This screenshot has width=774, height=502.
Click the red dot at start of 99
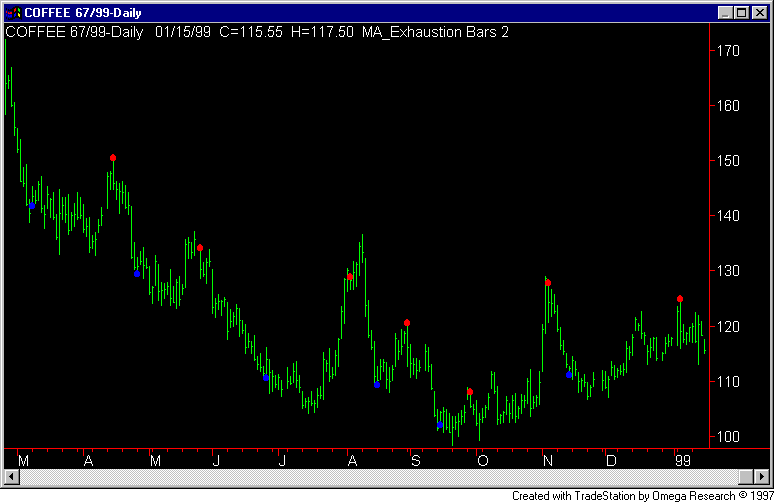(x=680, y=299)
